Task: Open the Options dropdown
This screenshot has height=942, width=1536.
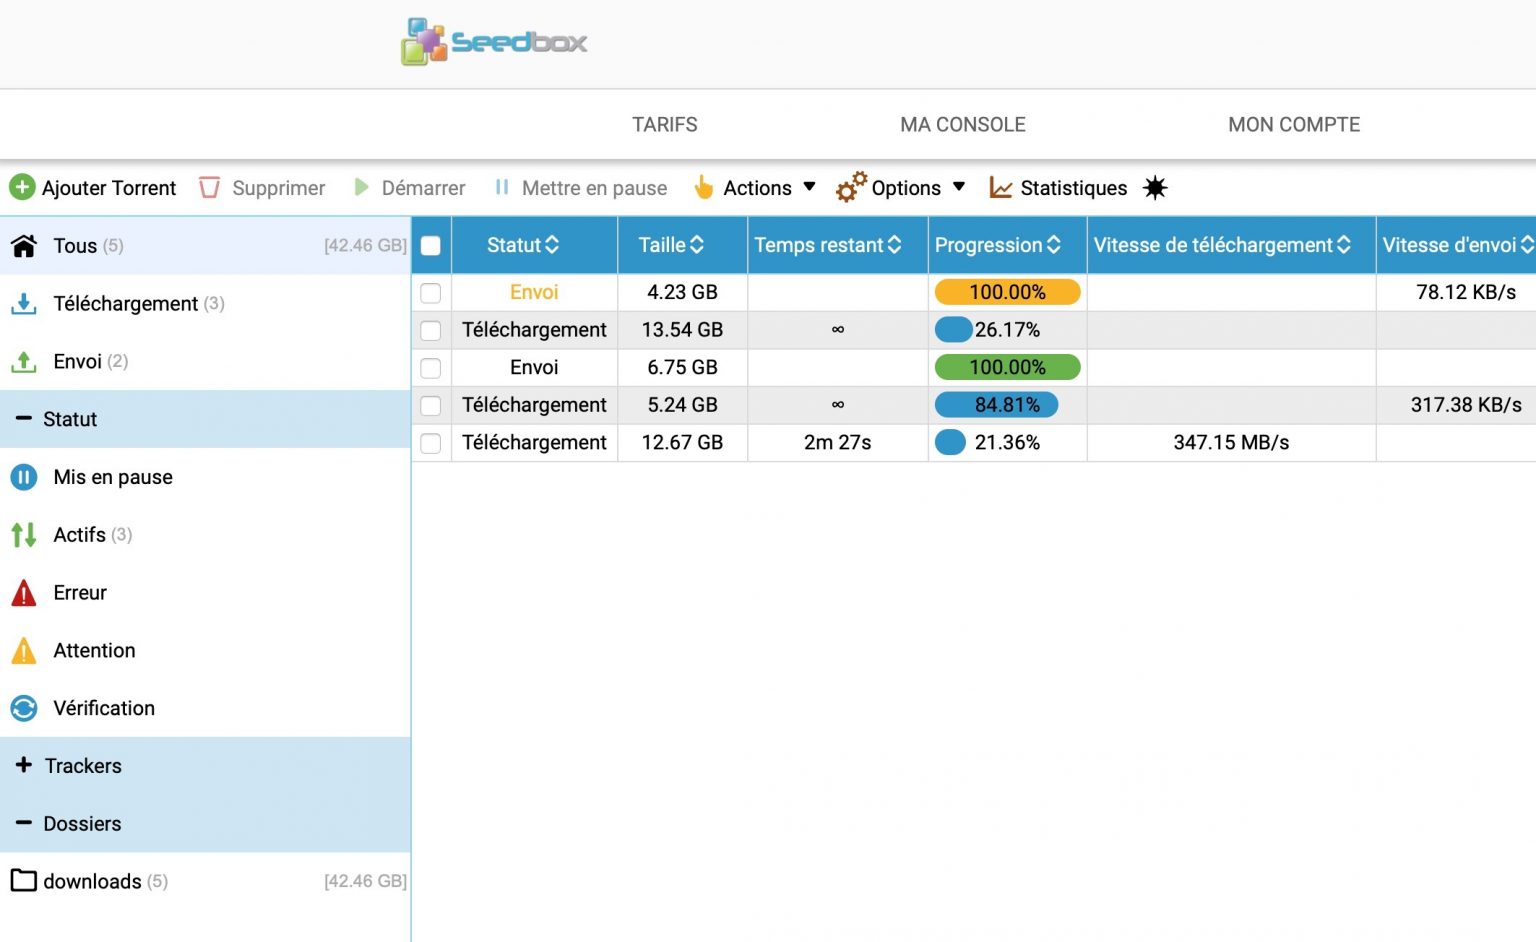Action: tap(905, 187)
